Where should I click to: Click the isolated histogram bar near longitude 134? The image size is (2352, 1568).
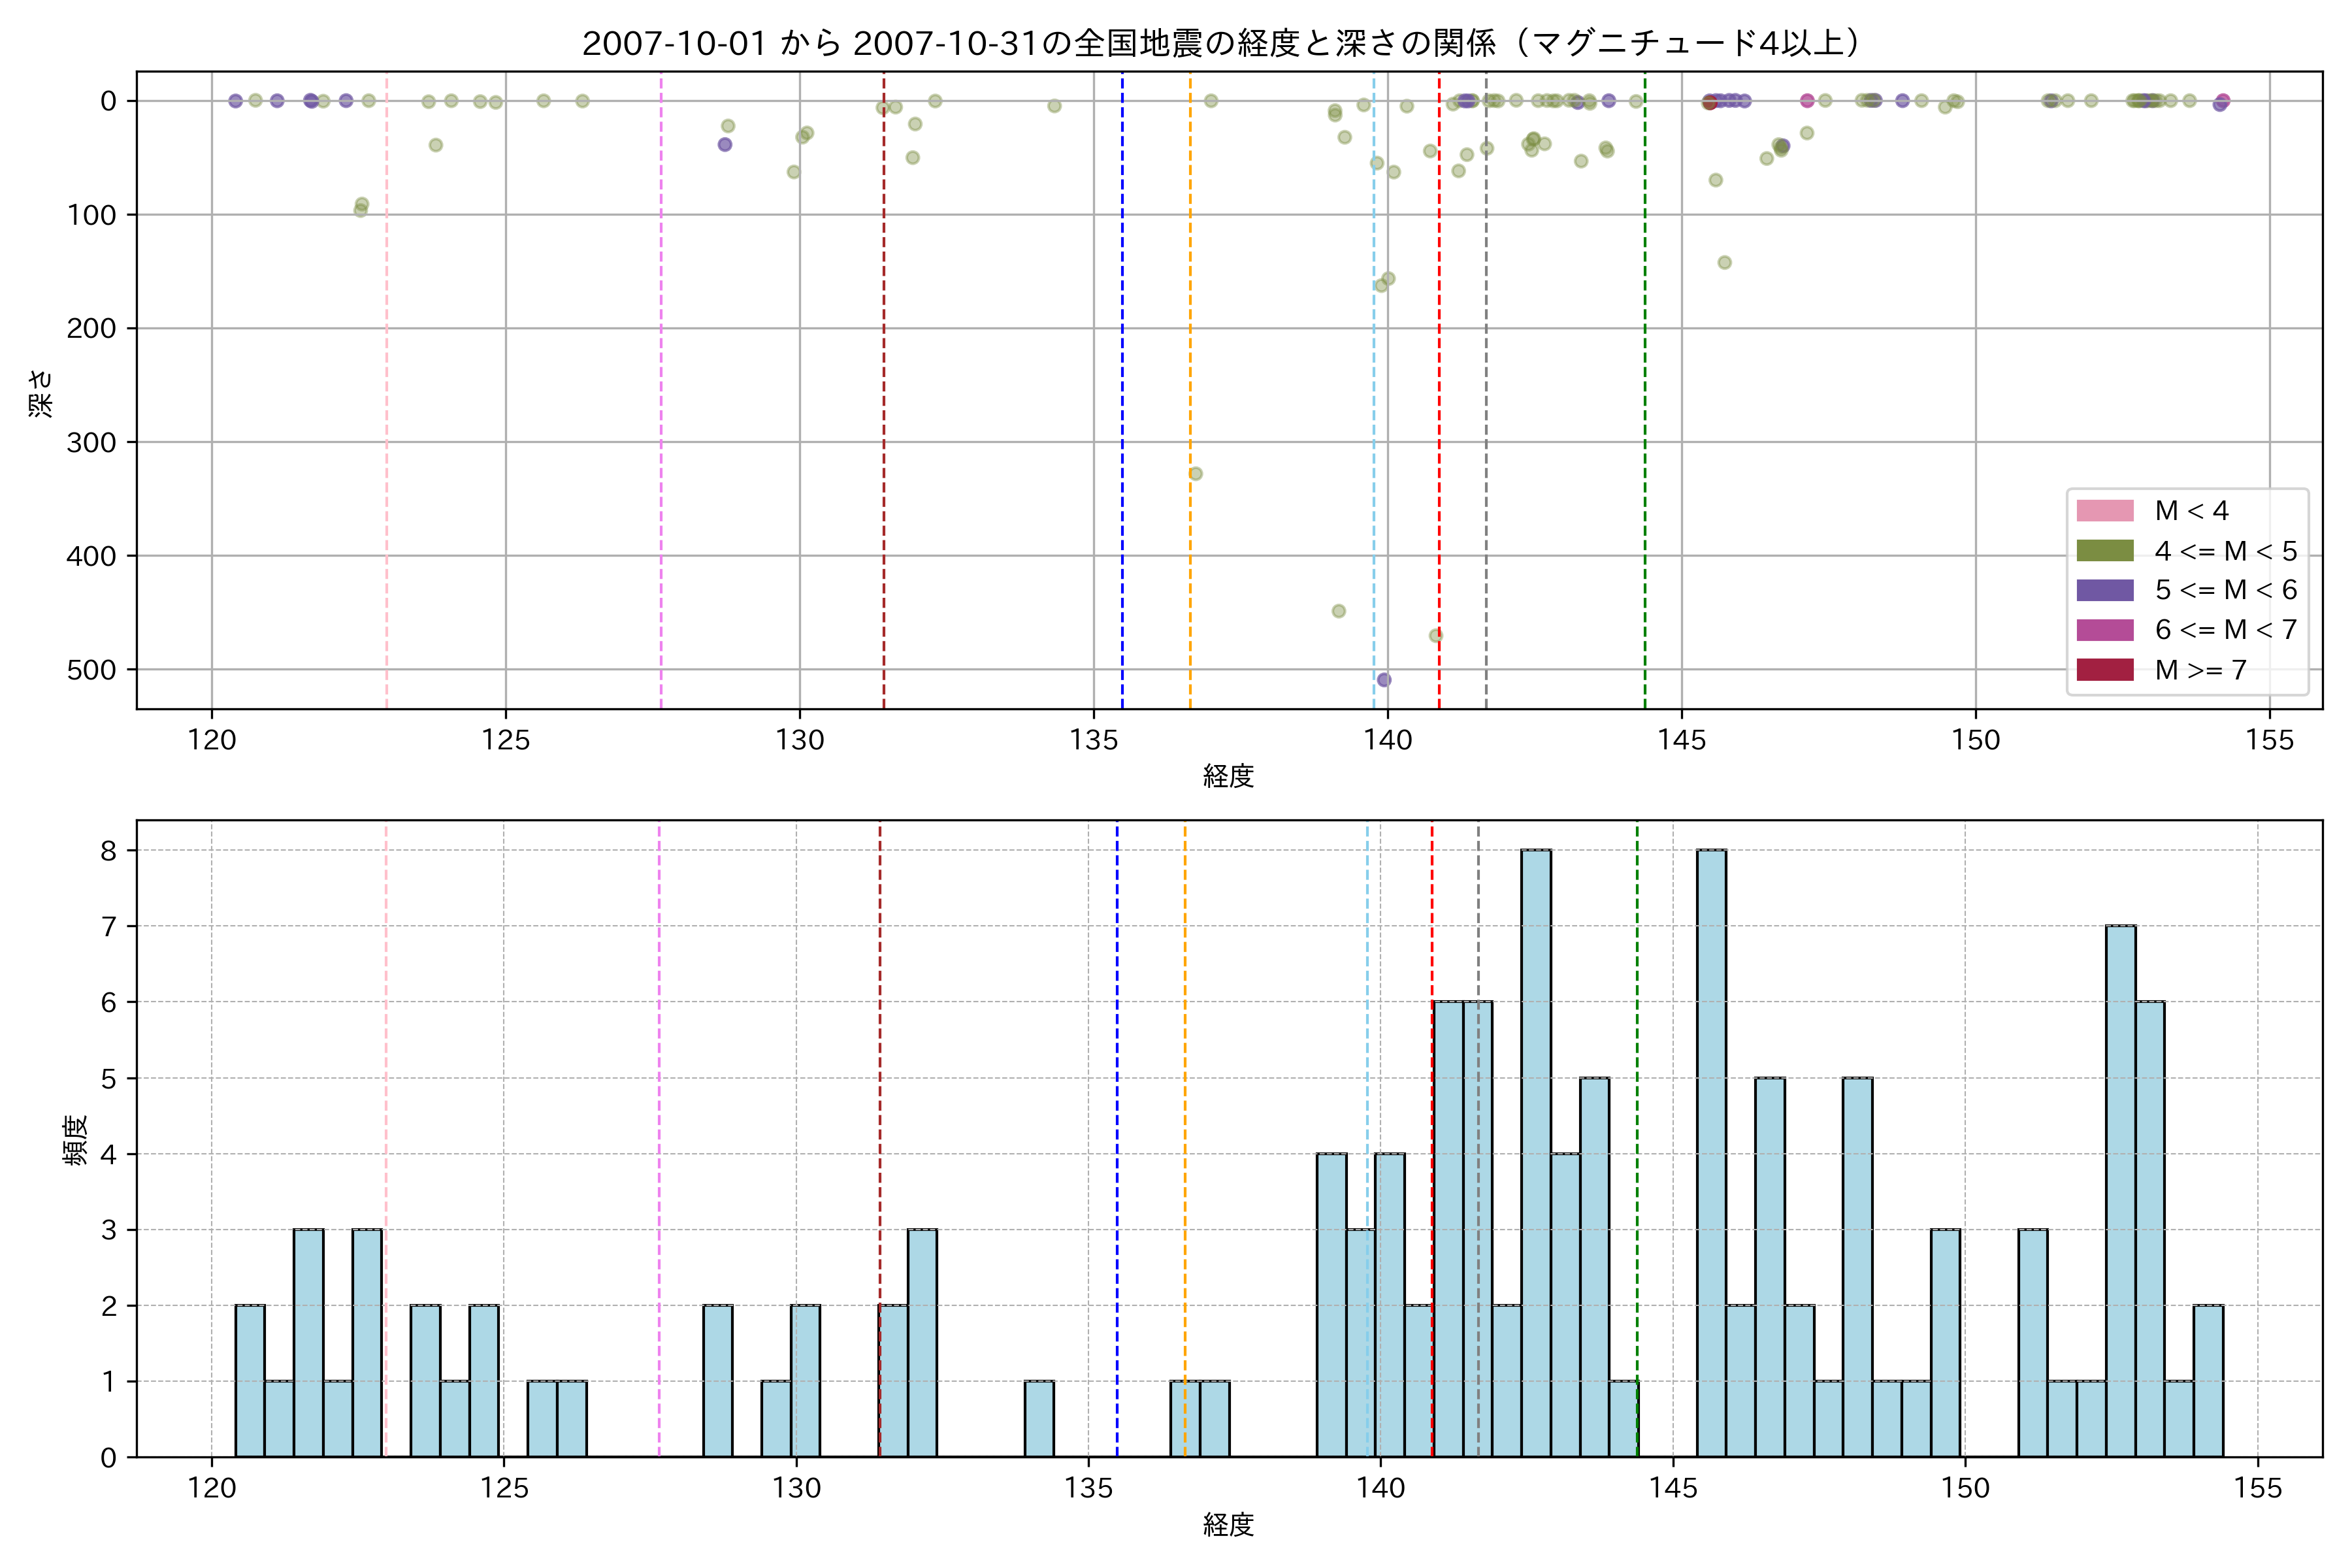click(1039, 1418)
